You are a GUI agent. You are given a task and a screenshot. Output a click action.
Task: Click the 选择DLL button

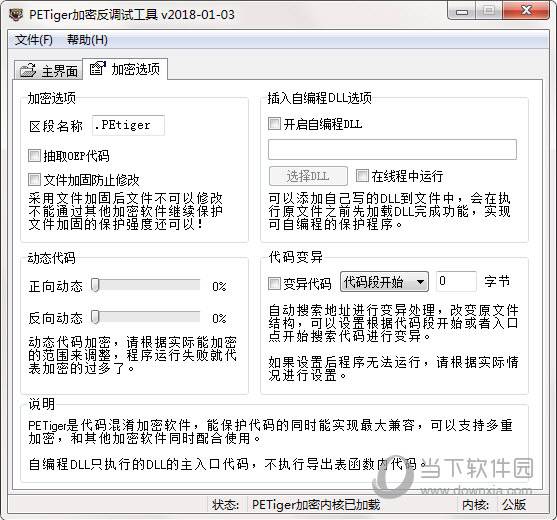point(308,176)
